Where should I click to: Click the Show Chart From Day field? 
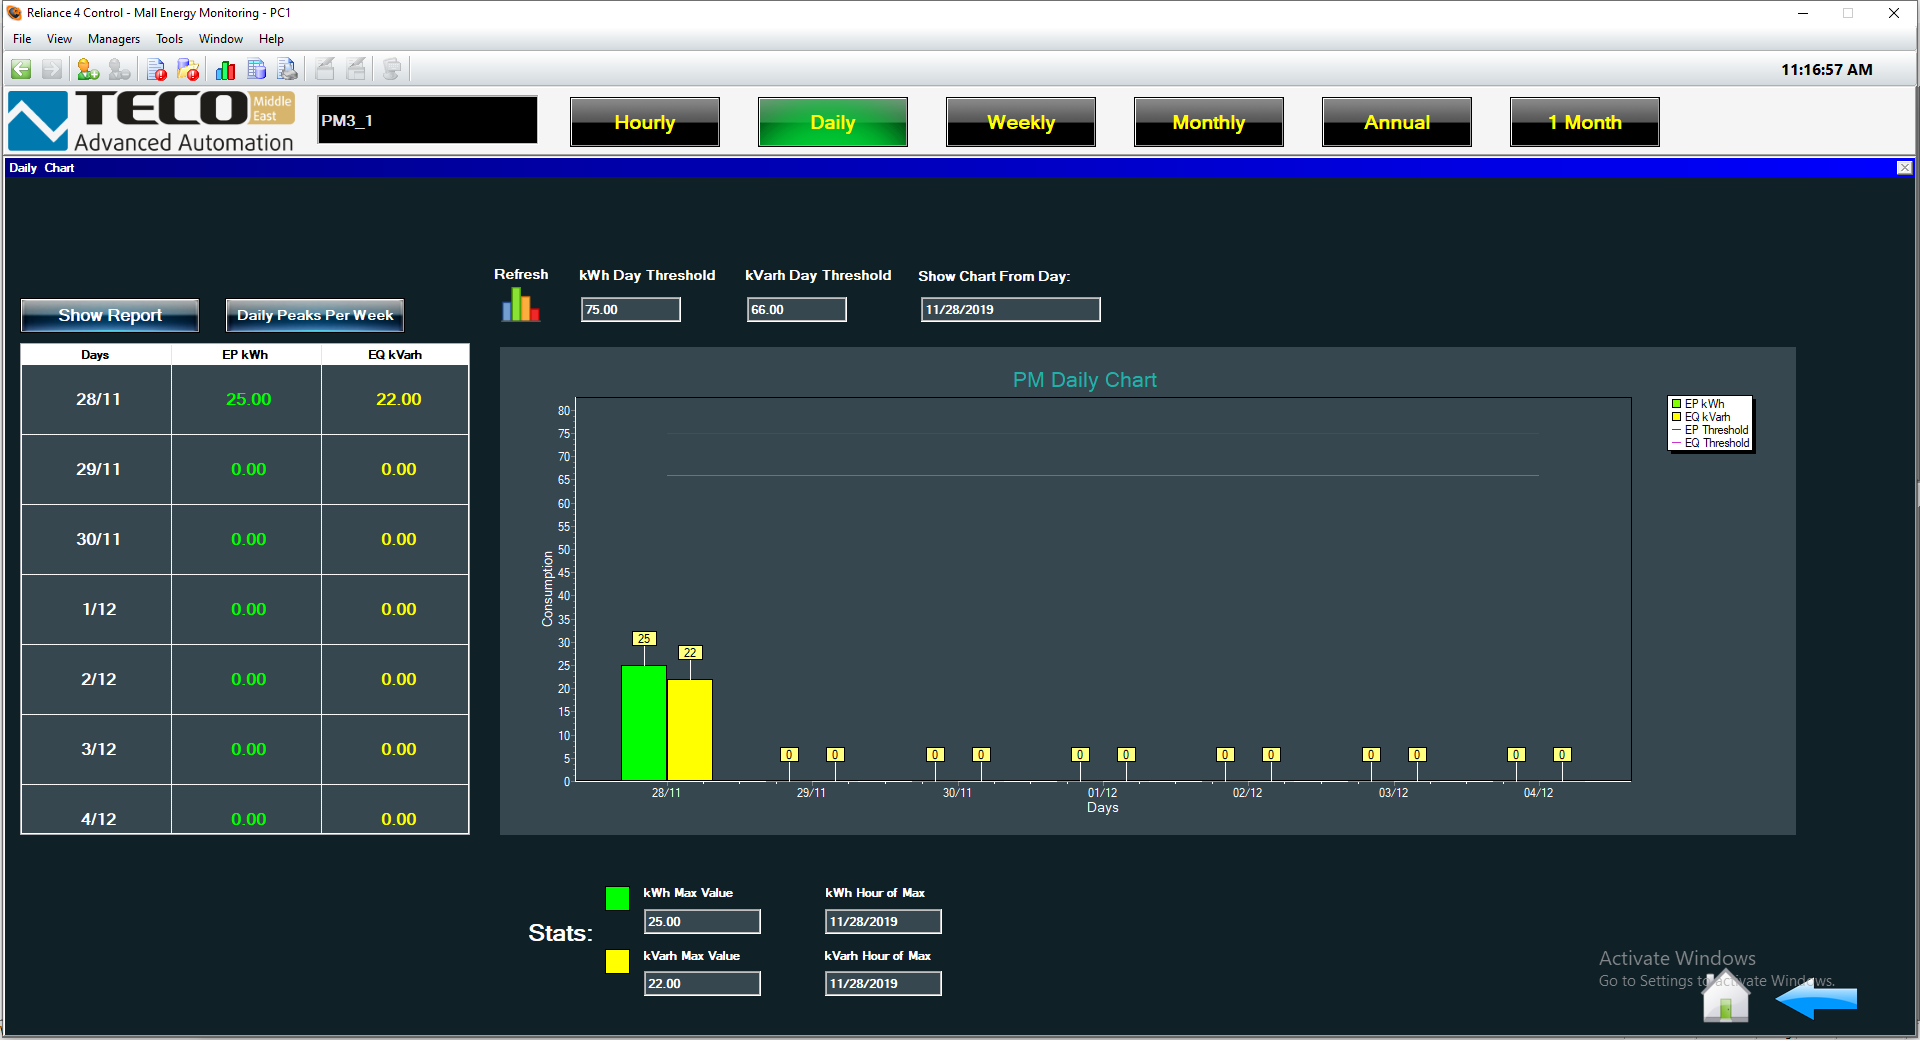1010,310
